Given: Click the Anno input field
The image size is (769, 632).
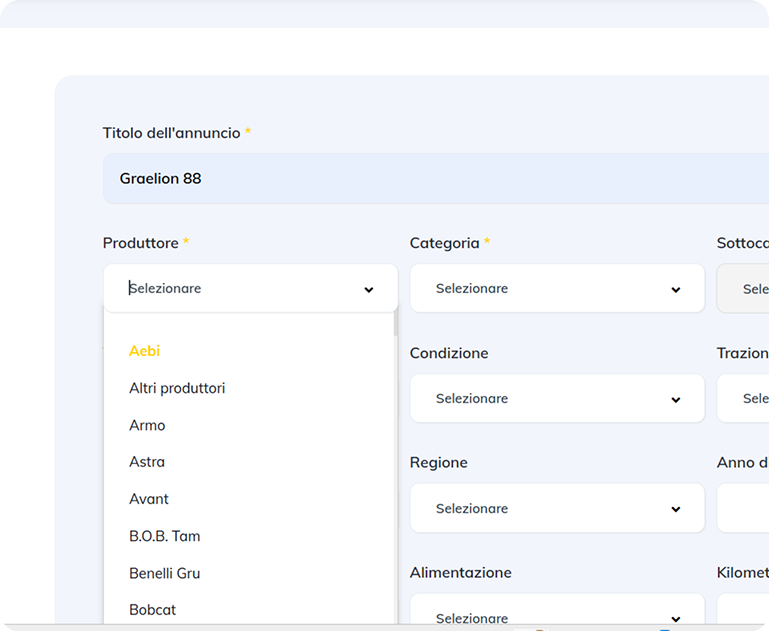Looking at the screenshot, I should pos(743,508).
